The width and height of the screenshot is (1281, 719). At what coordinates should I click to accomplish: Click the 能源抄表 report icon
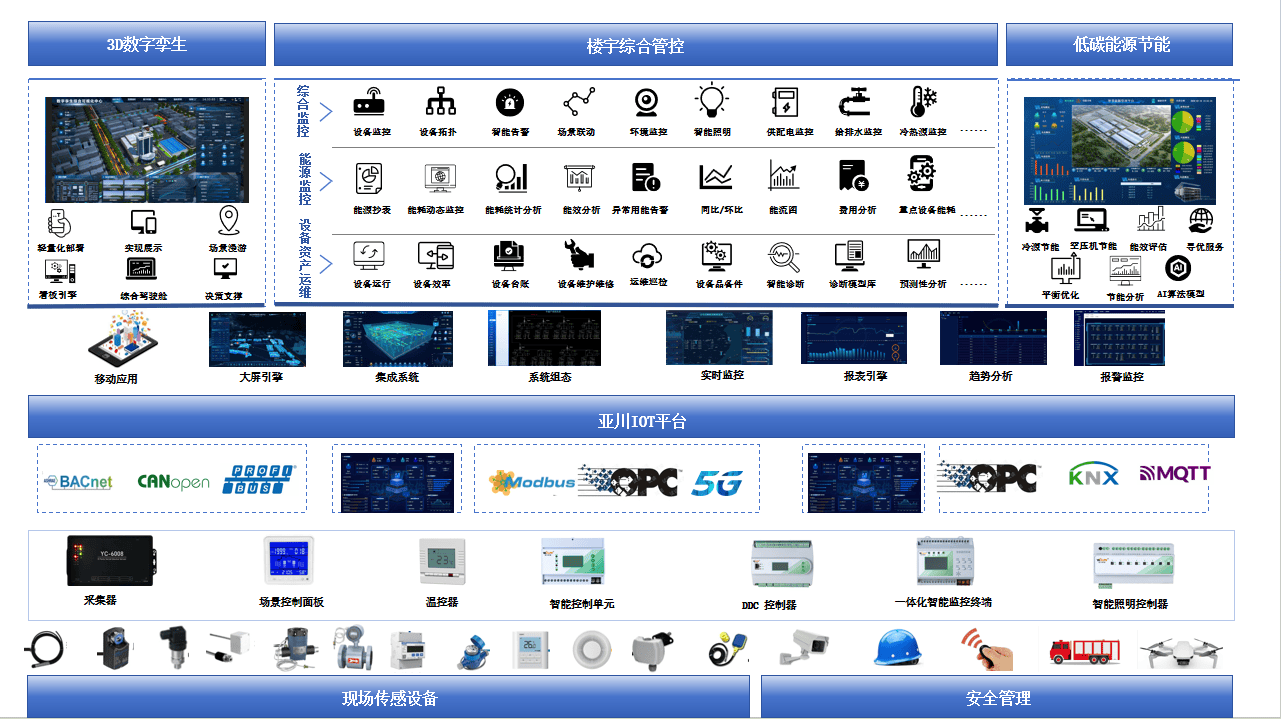(x=369, y=179)
